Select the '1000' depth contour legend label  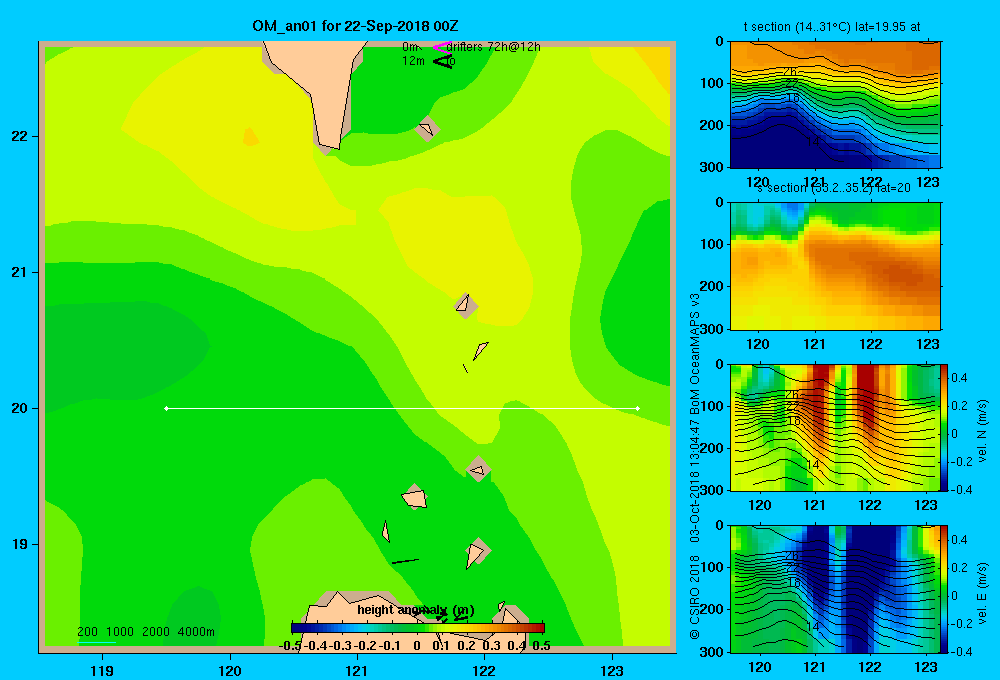coord(120,632)
